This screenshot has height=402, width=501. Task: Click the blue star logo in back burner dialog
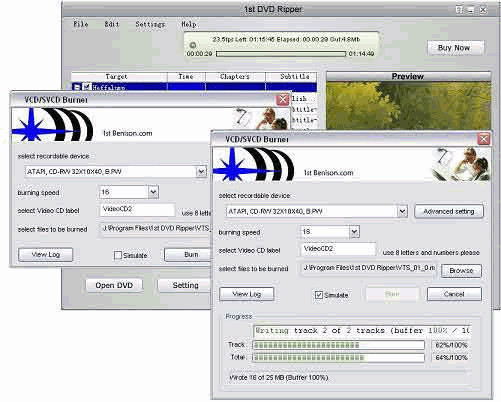[x=32, y=125]
